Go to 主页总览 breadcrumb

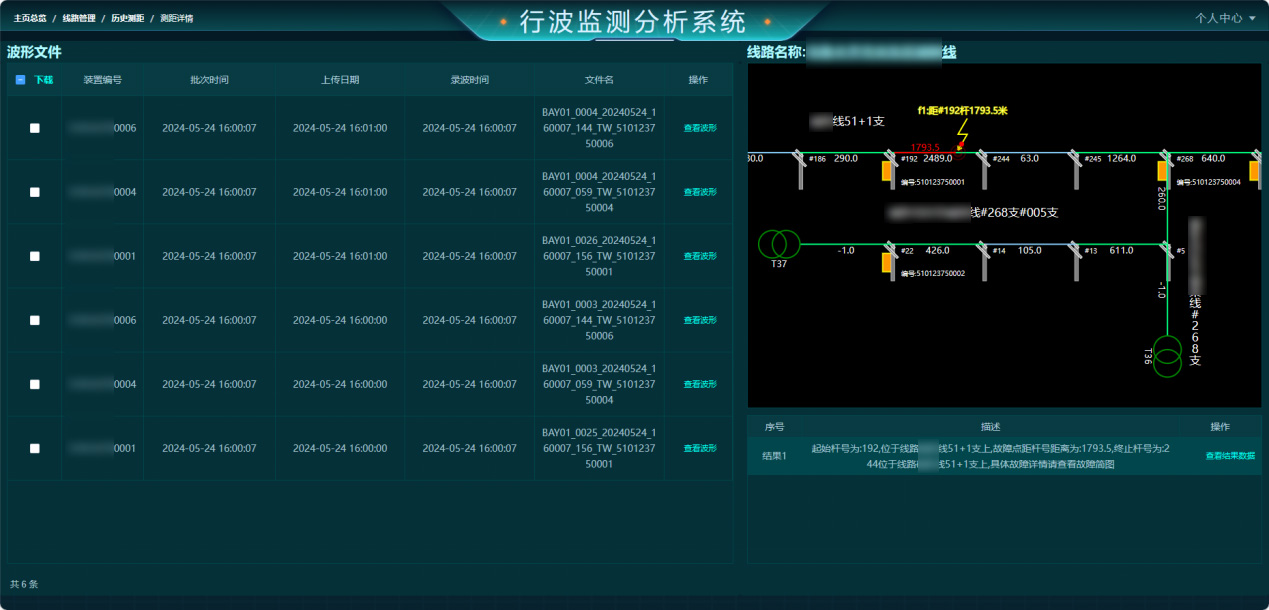(30, 18)
